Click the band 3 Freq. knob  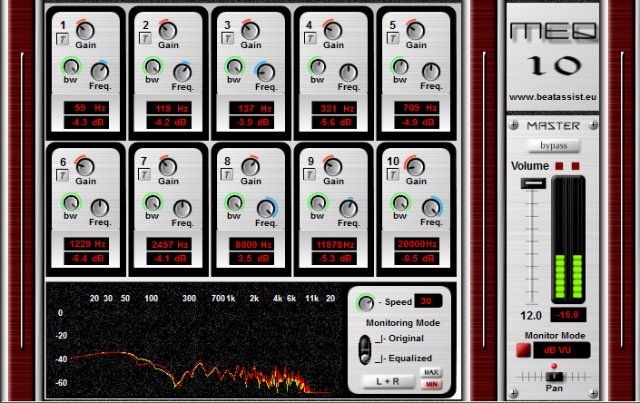pos(265,72)
